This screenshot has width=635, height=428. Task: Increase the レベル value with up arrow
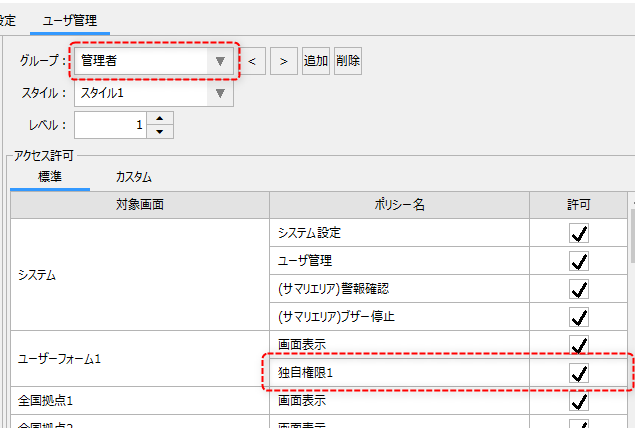click(x=160, y=119)
